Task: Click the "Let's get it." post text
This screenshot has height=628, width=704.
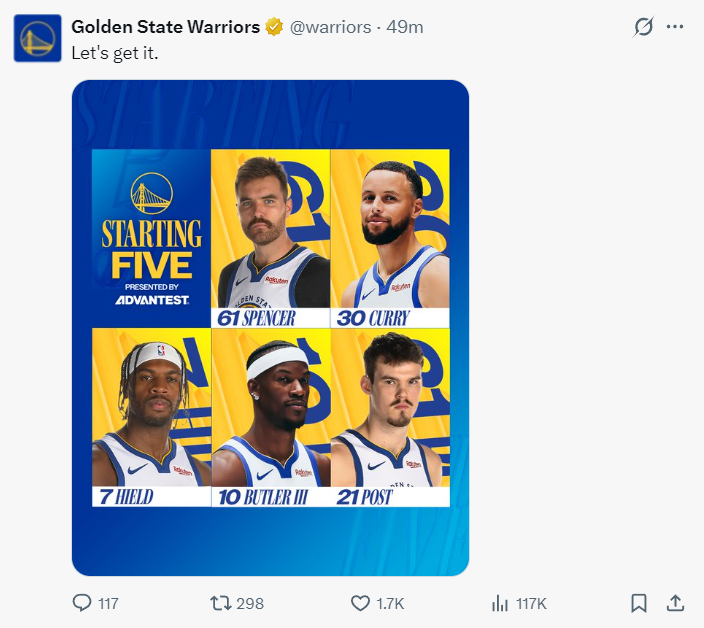Action: tap(115, 51)
